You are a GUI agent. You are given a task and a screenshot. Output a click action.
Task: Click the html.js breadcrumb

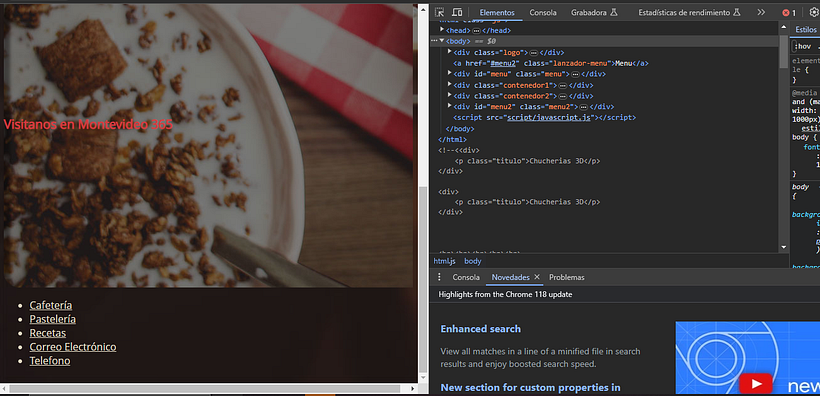(444, 261)
